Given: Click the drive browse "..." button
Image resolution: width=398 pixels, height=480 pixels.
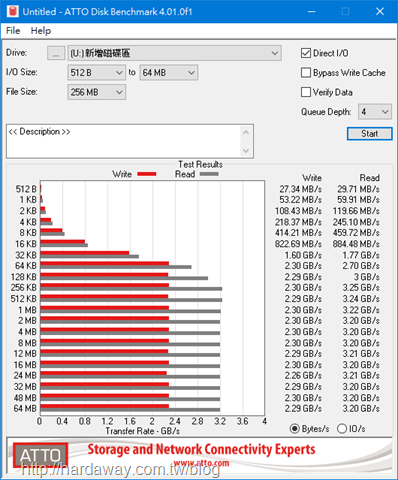Looking at the screenshot, I should tap(56, 53).
